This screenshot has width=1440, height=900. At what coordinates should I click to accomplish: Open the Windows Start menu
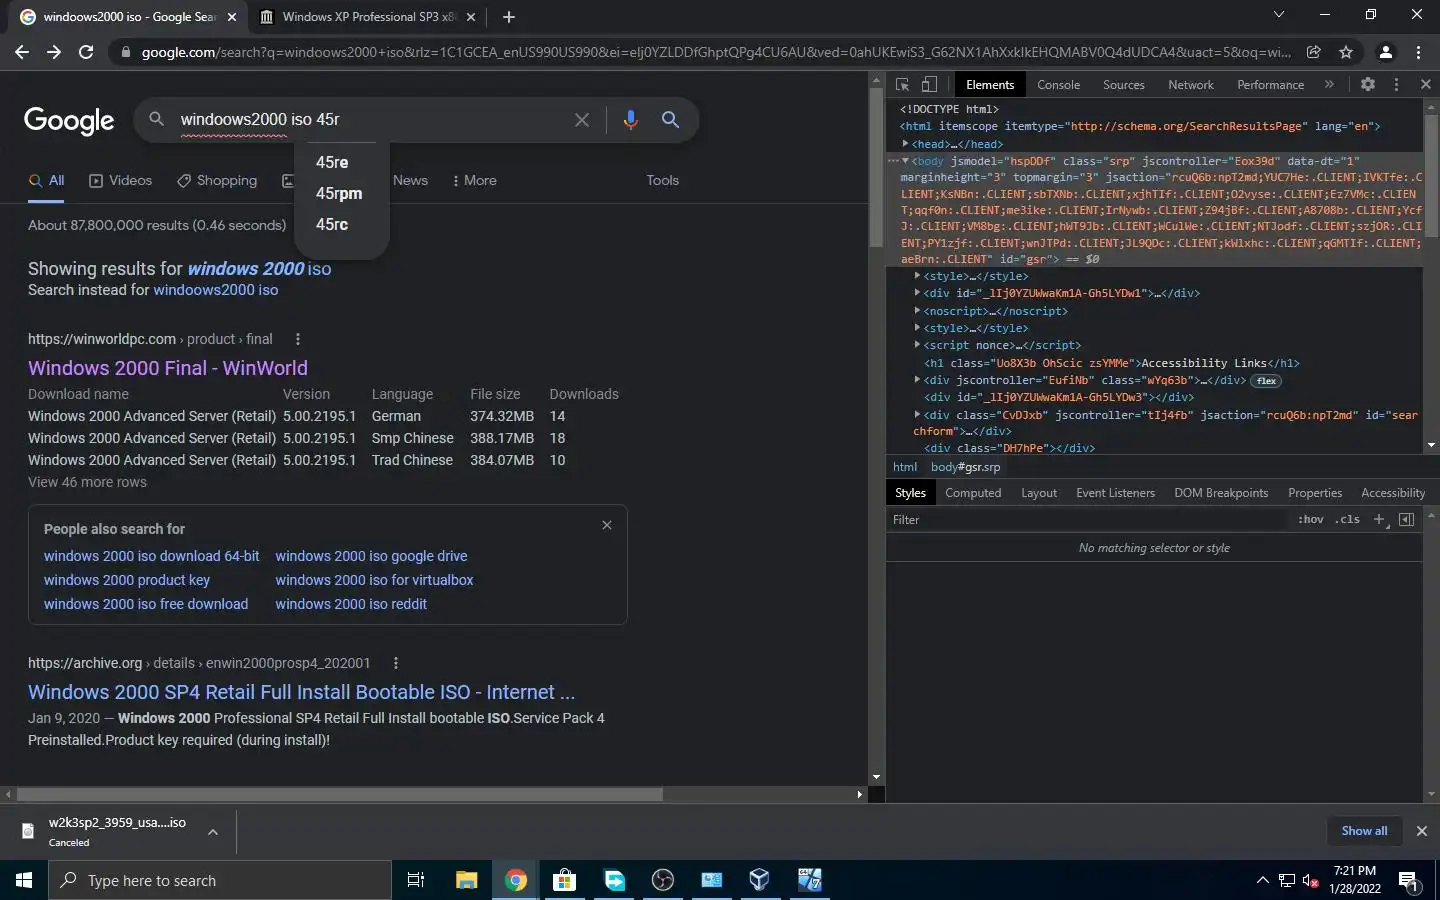(x=24, y=880)
